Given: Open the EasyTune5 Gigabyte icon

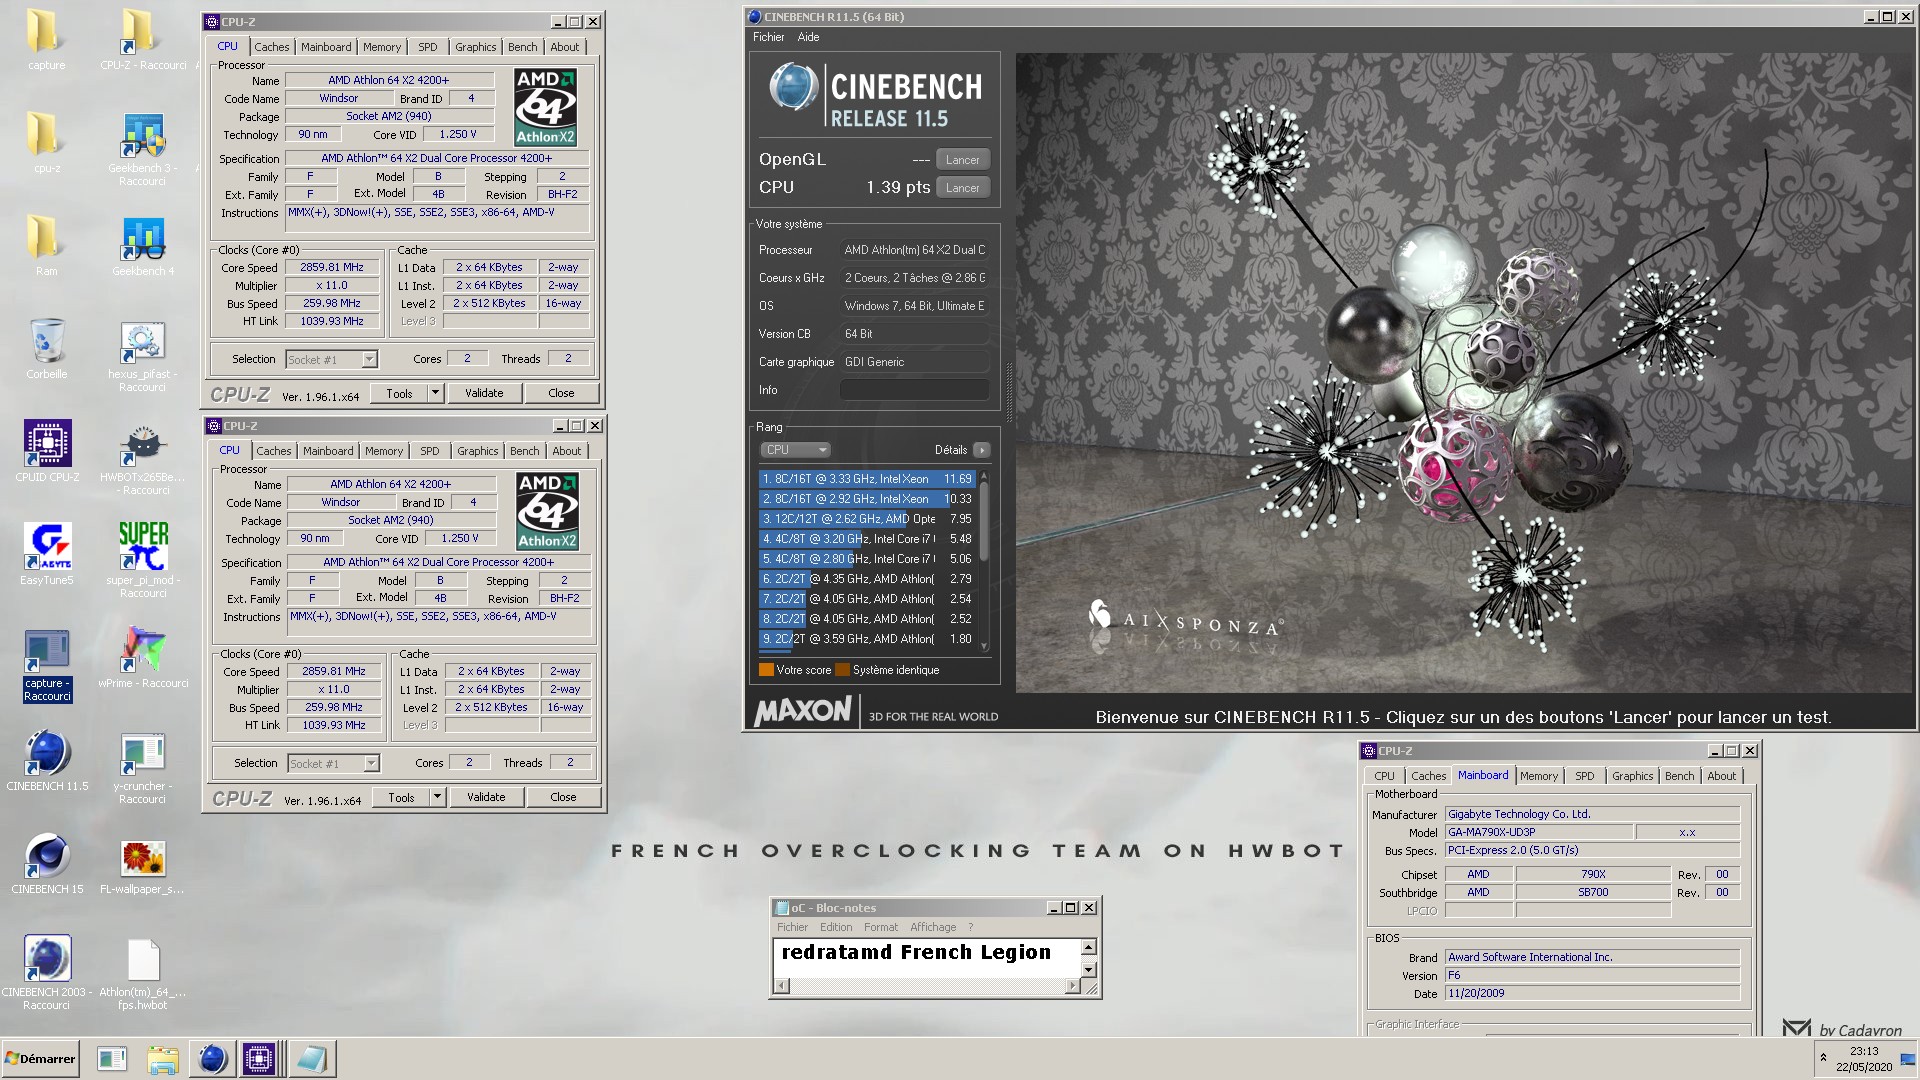Looking at the screenshot, I should [46, 555].
